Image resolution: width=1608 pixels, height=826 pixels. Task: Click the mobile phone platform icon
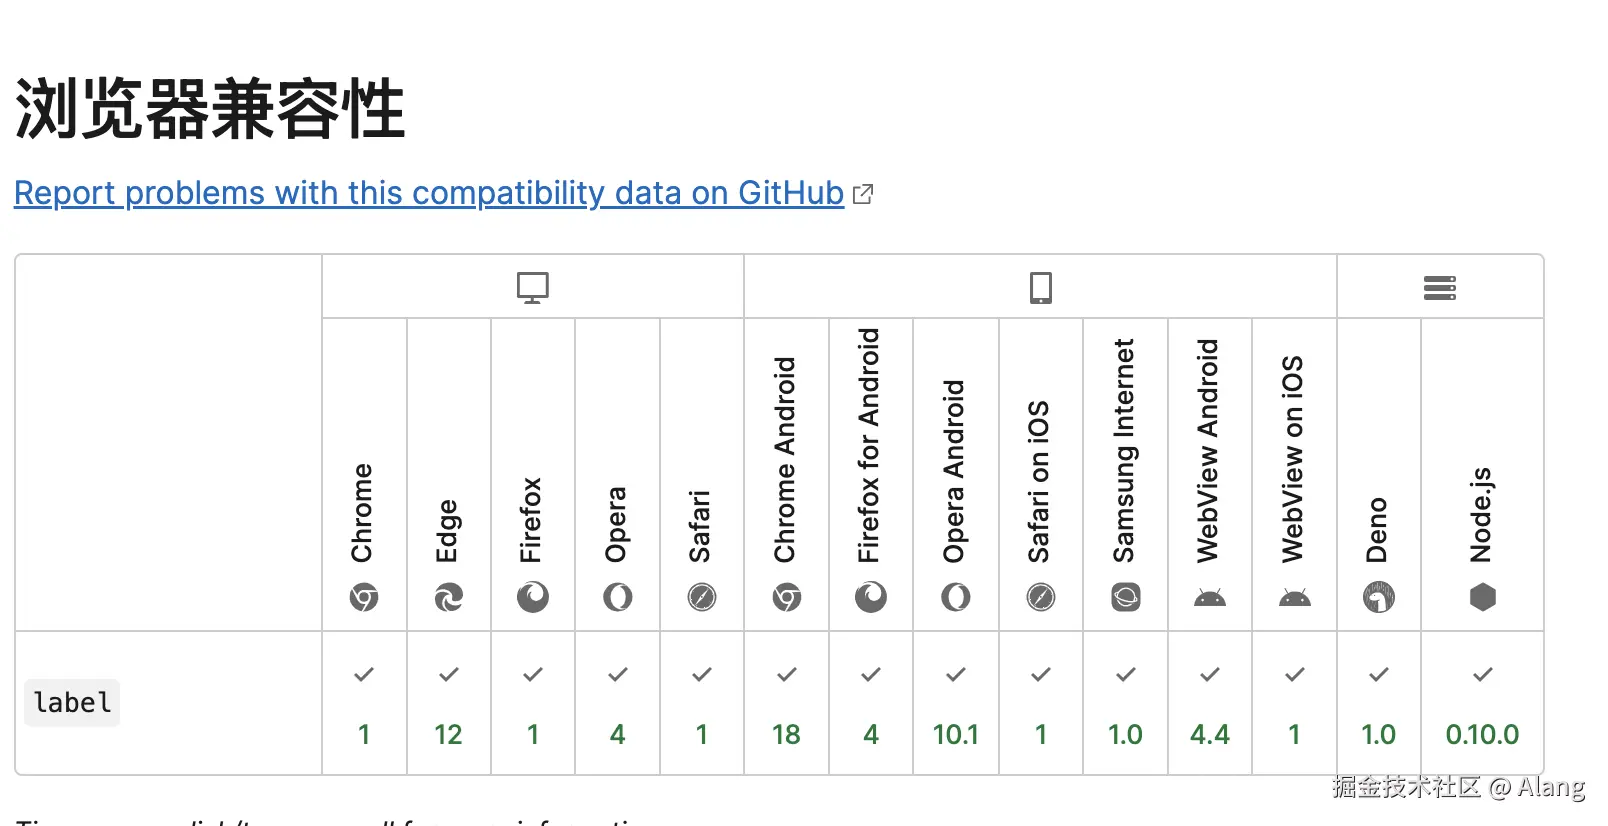1041,288
